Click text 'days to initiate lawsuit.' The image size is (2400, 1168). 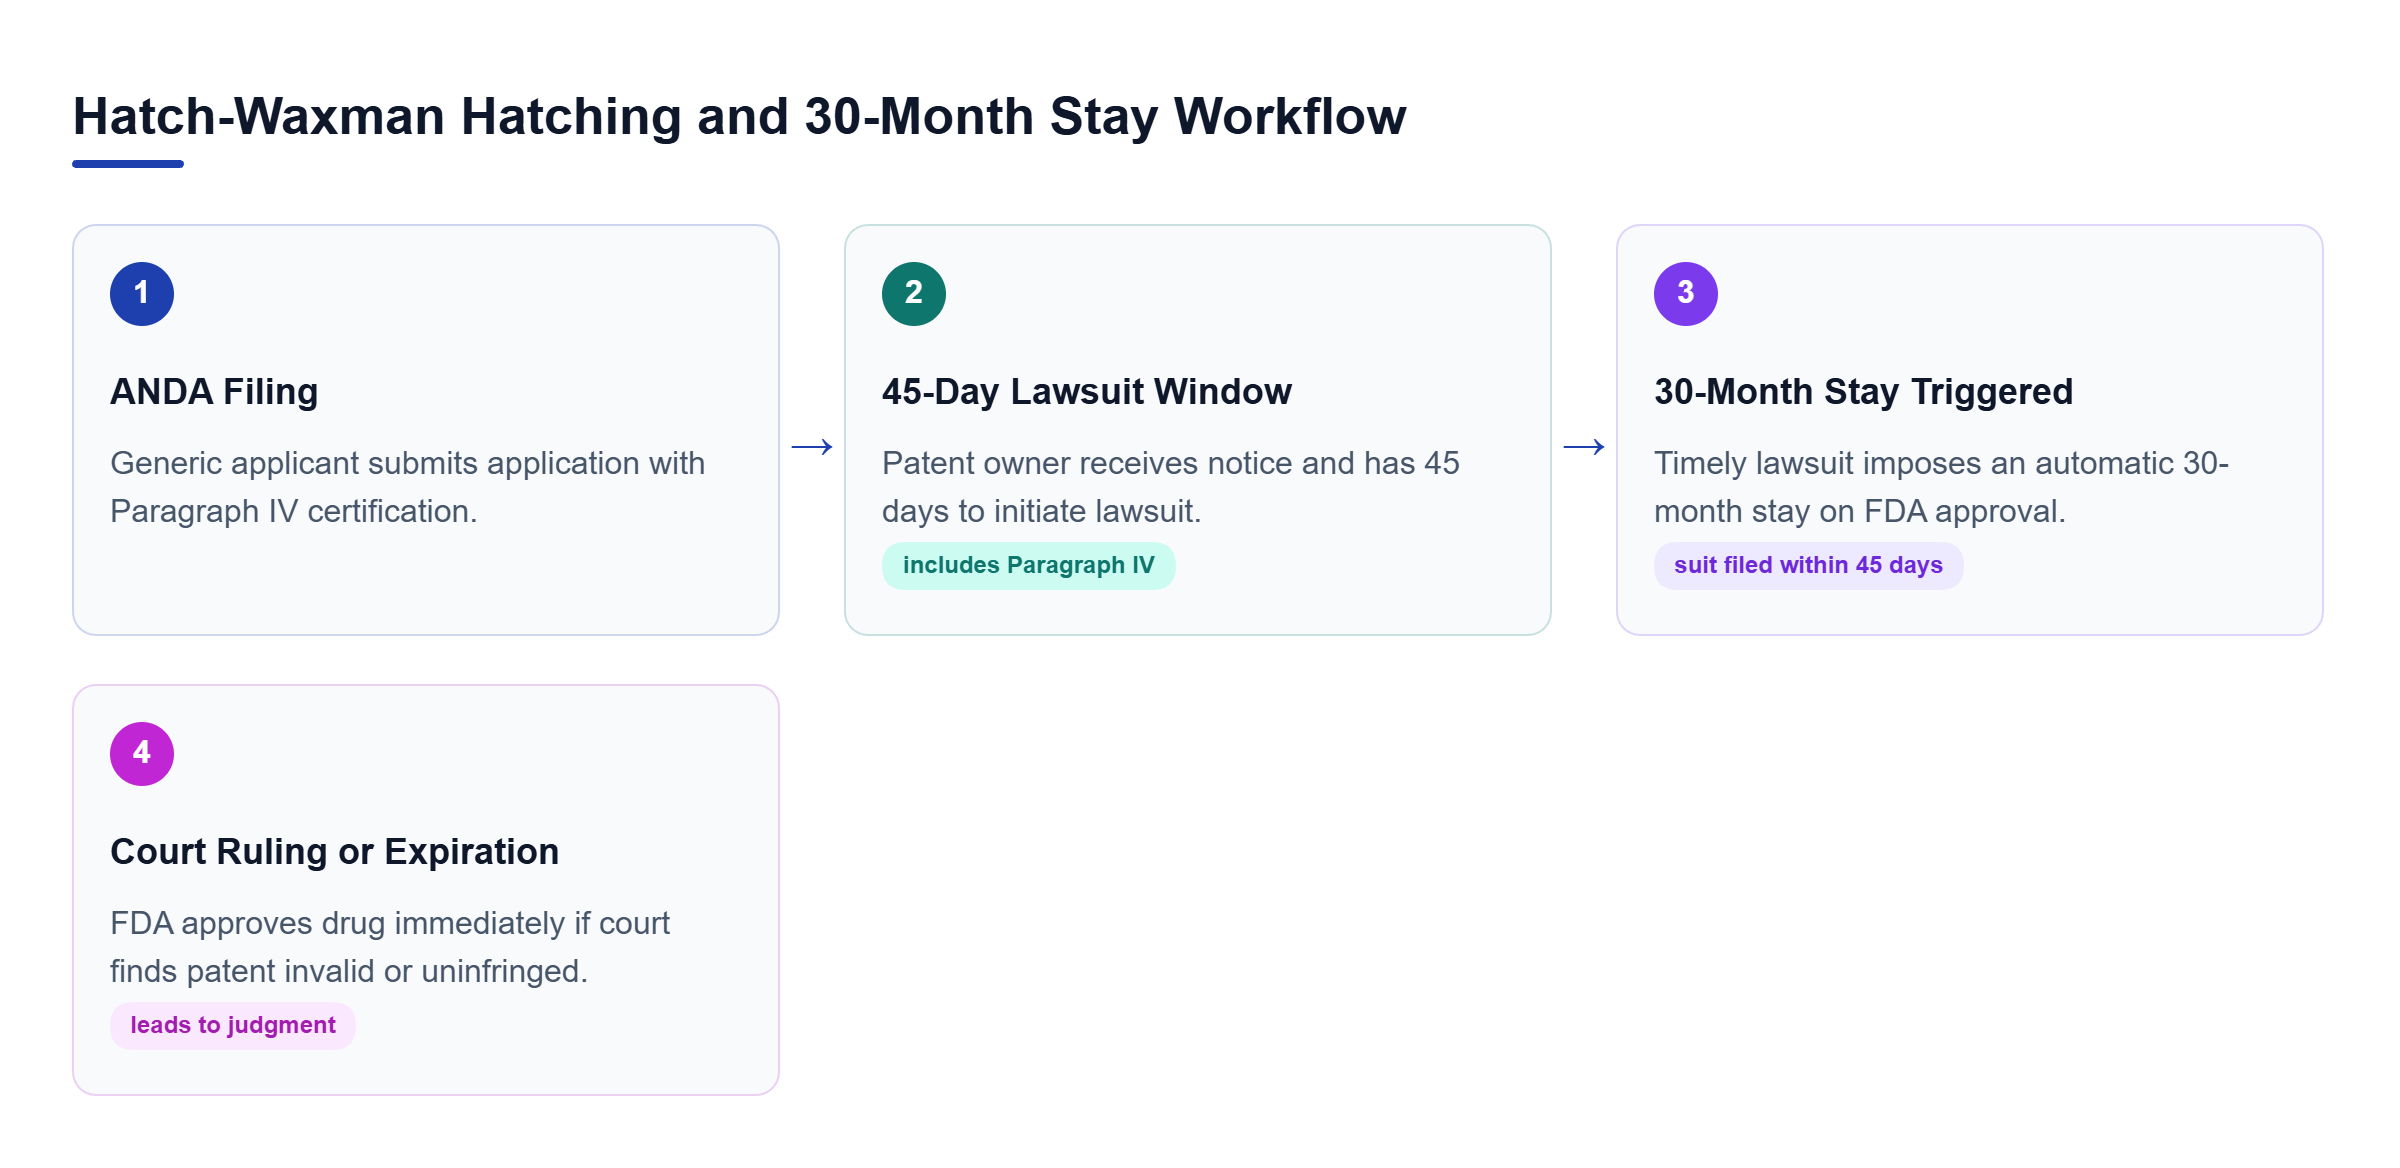click(1042, 511)
